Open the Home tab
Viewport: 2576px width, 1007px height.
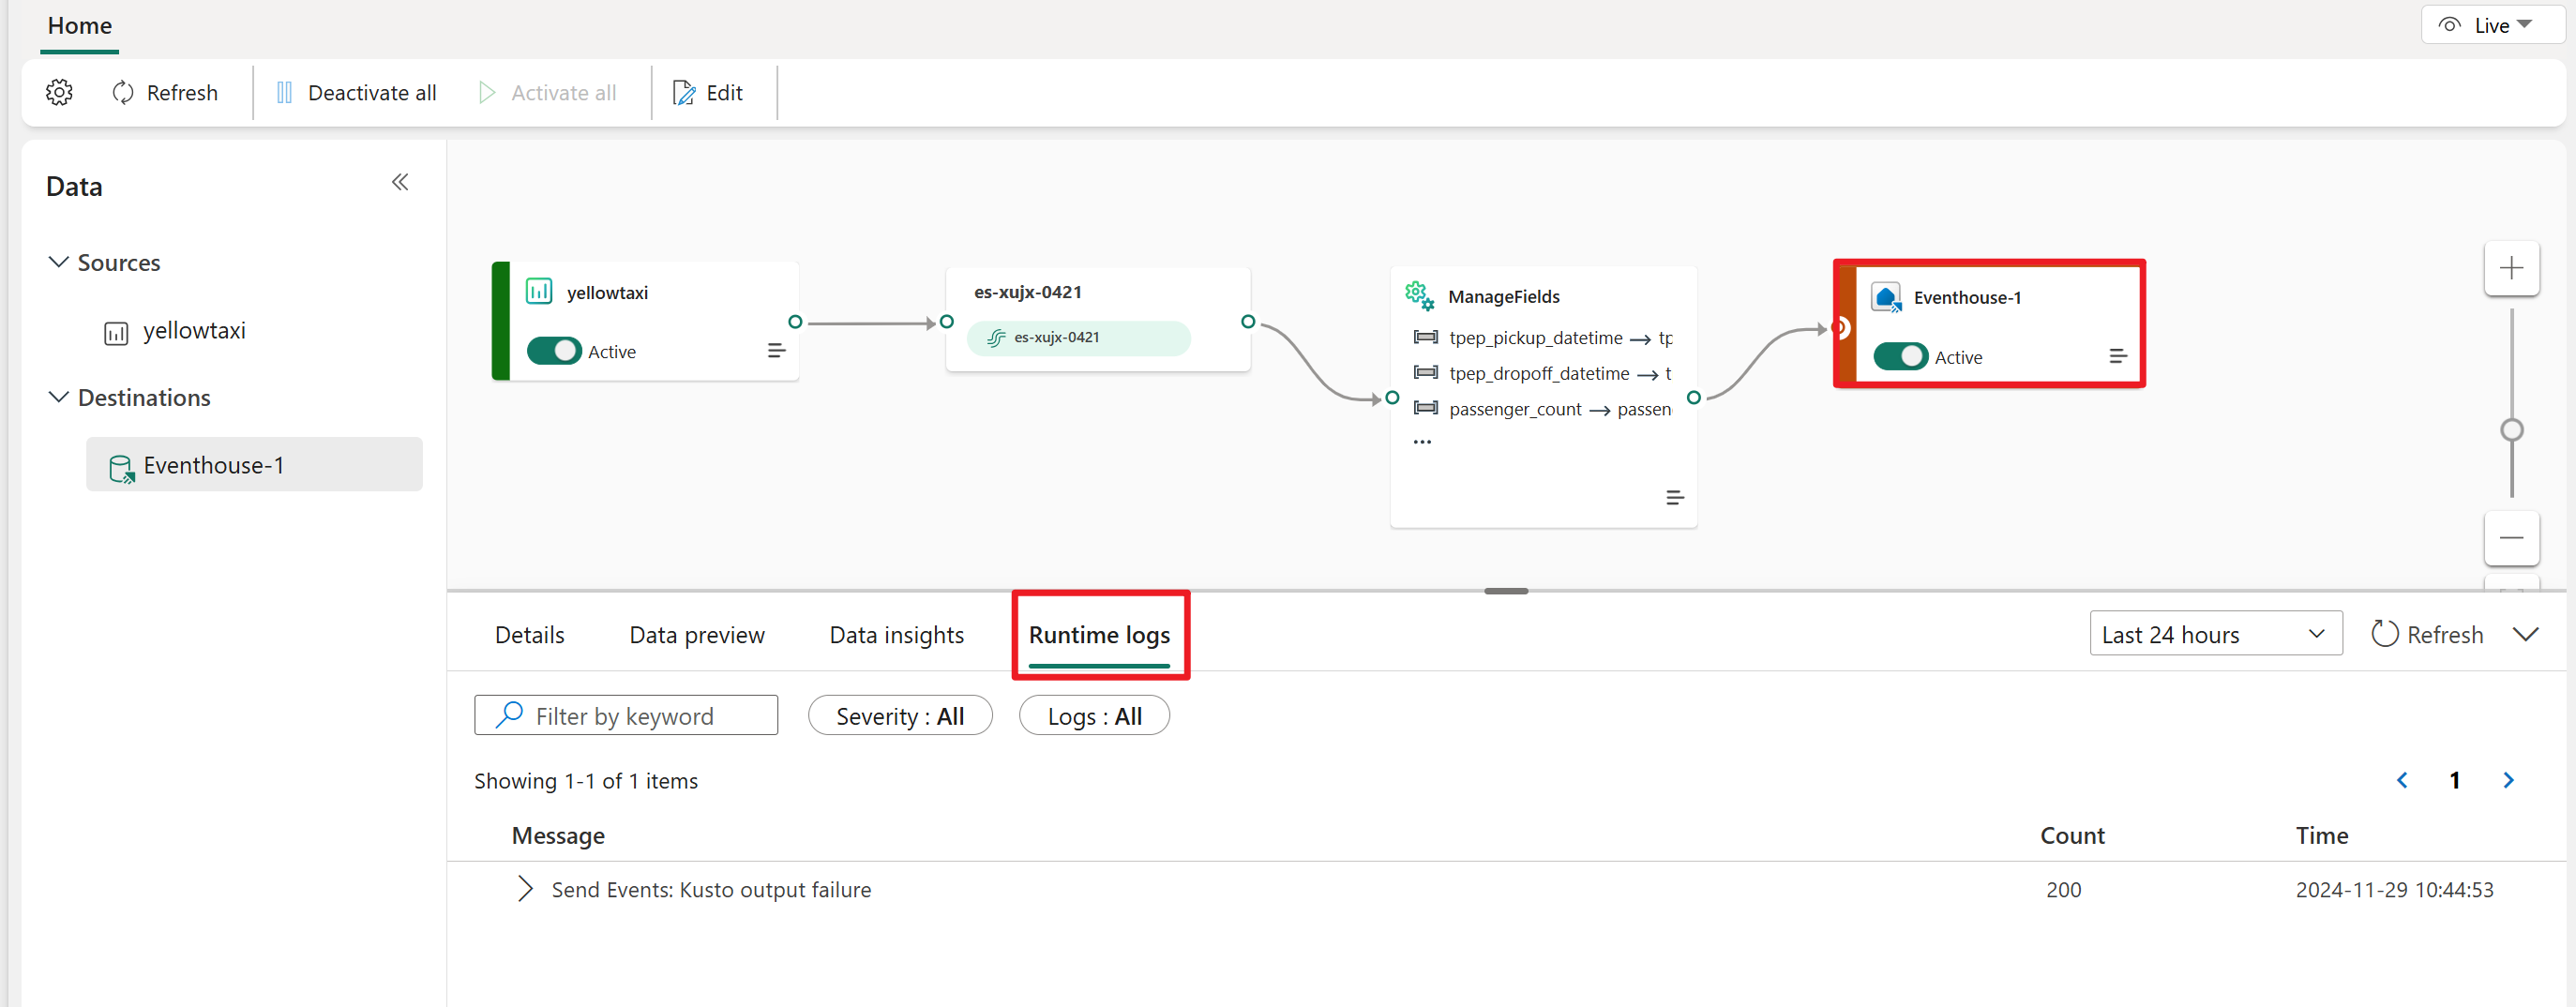[80, 25]
